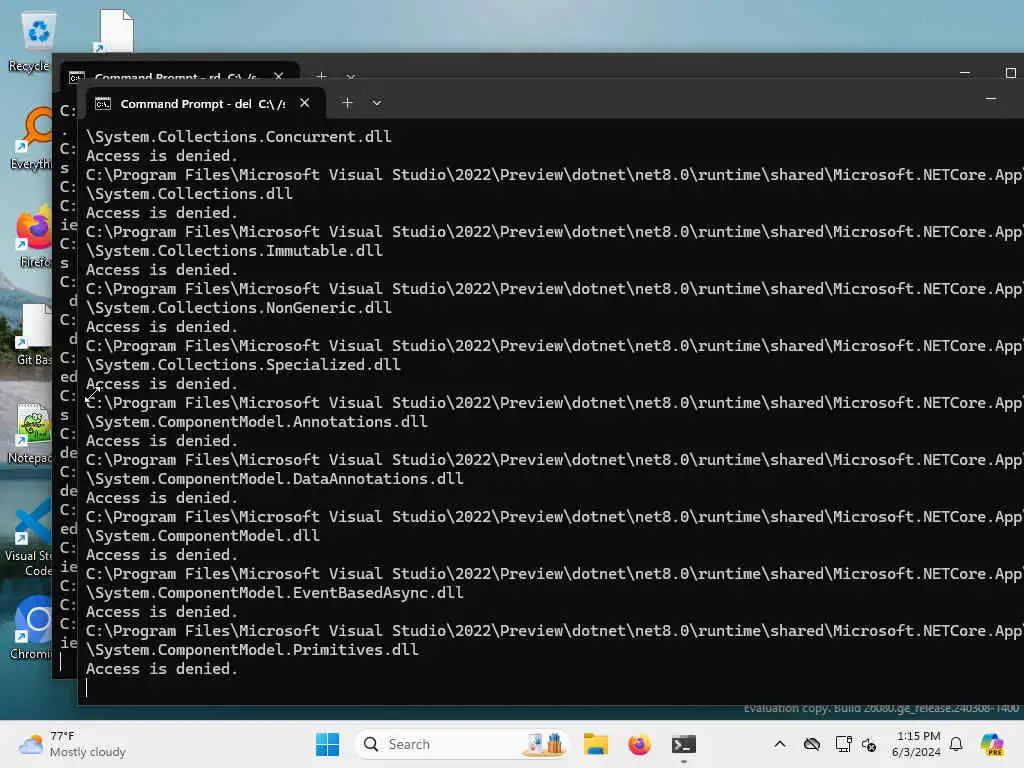The height and width of the screenshot is (768, 1024).
Task: Open File Explorer from the taskbar
Action: coord(596,744)
